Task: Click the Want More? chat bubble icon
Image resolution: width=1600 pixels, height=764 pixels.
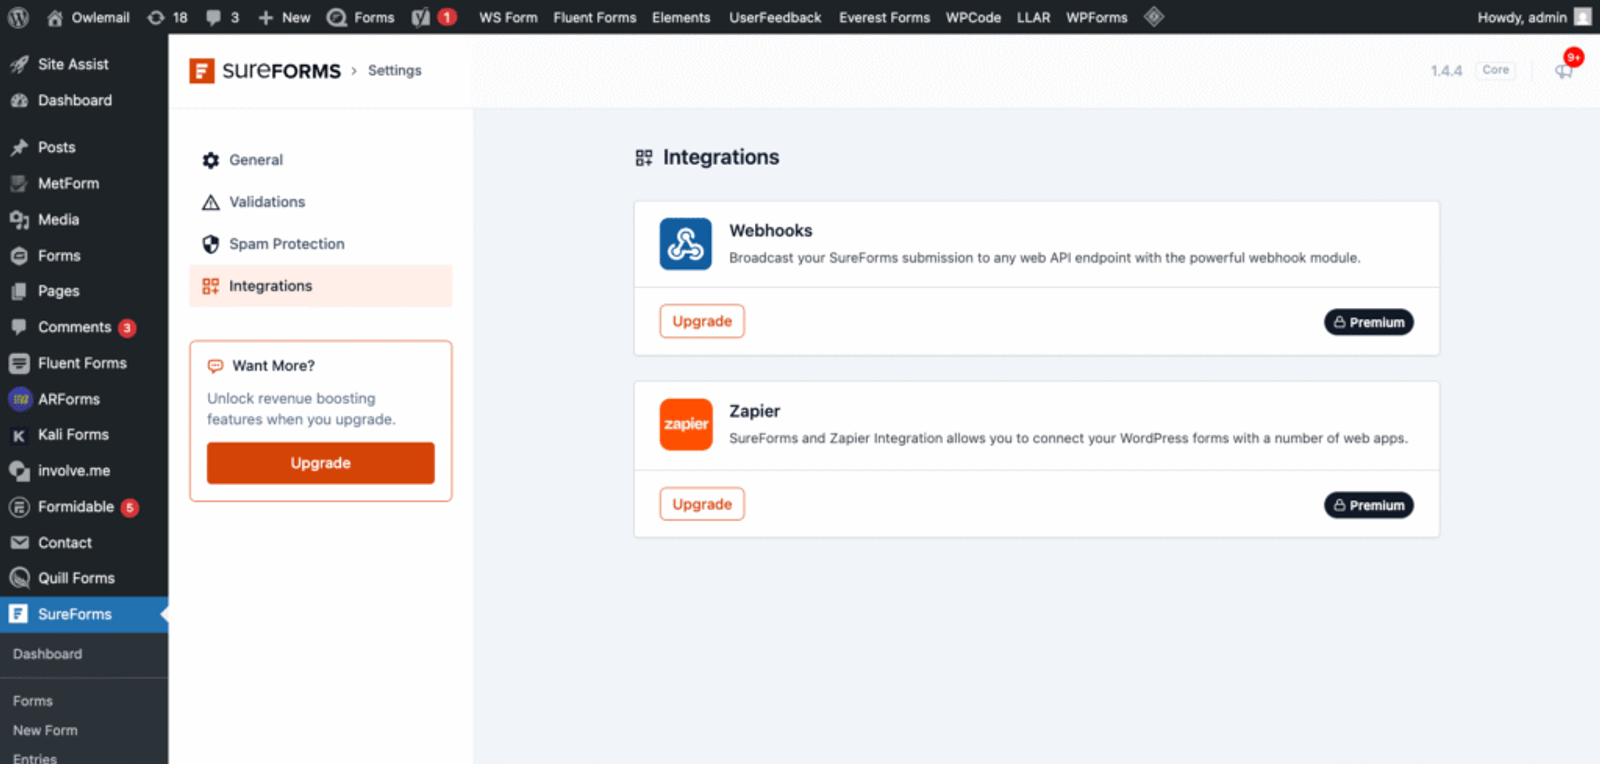Action: (215, 366)
